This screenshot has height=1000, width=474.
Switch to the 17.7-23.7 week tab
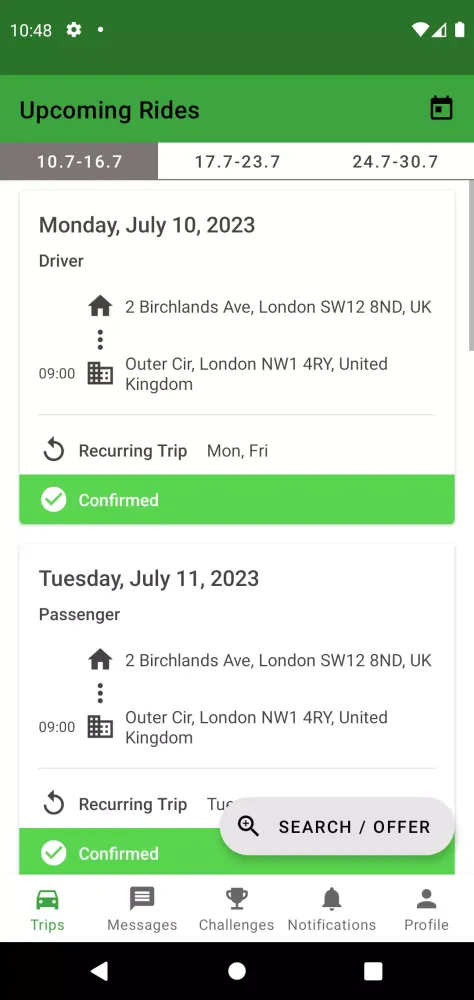point(237,161)
